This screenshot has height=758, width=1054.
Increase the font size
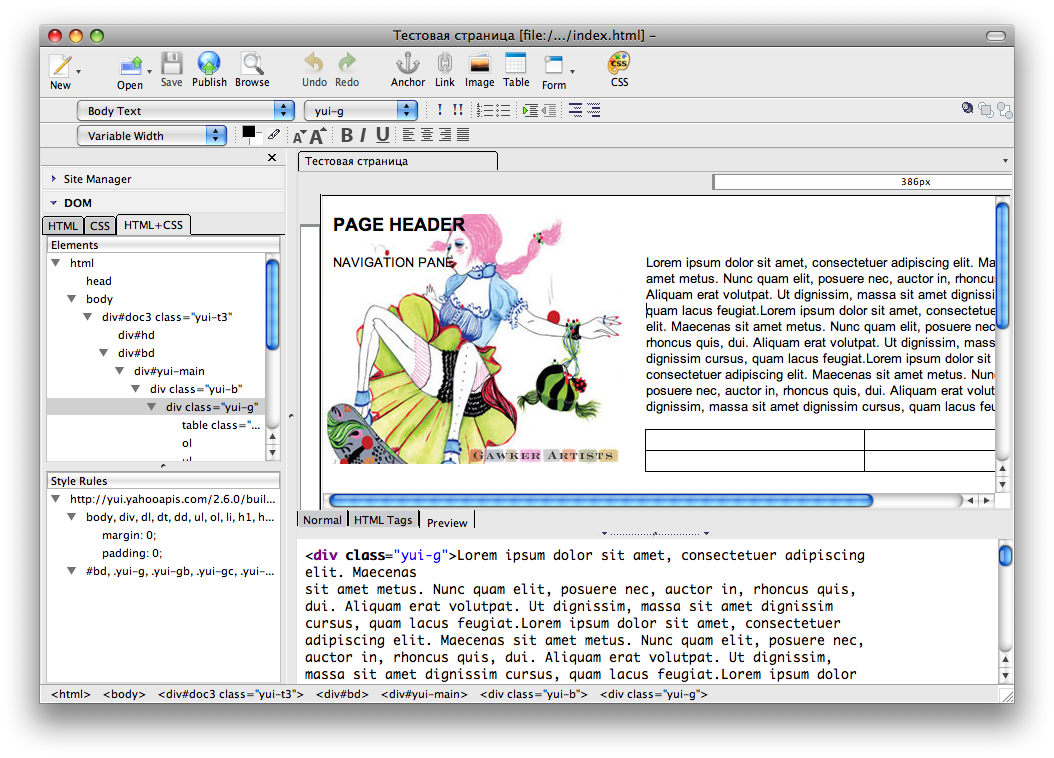click(x=318, y=135)
